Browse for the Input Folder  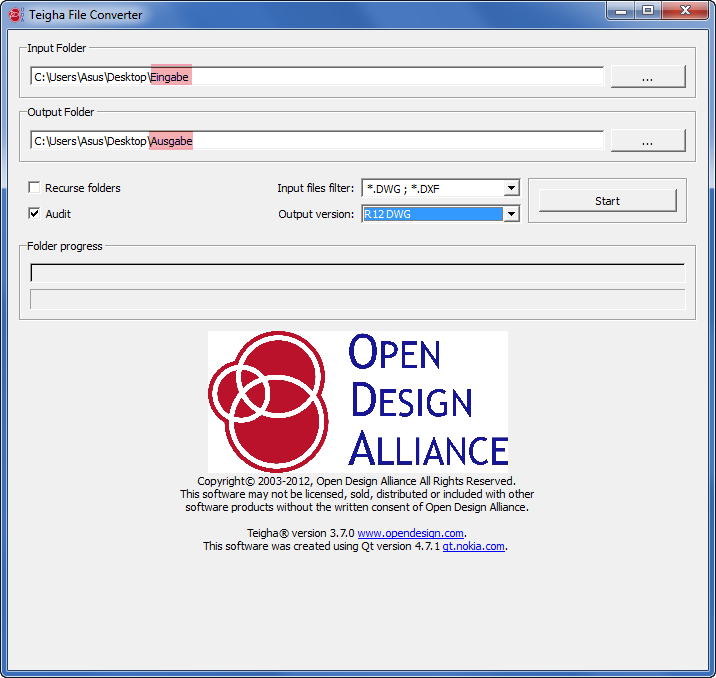[648, 76]
